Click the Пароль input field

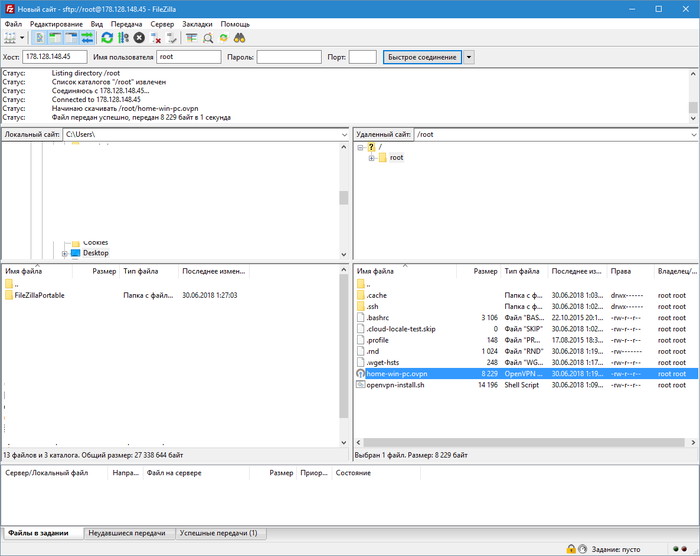tap(288, 57)
